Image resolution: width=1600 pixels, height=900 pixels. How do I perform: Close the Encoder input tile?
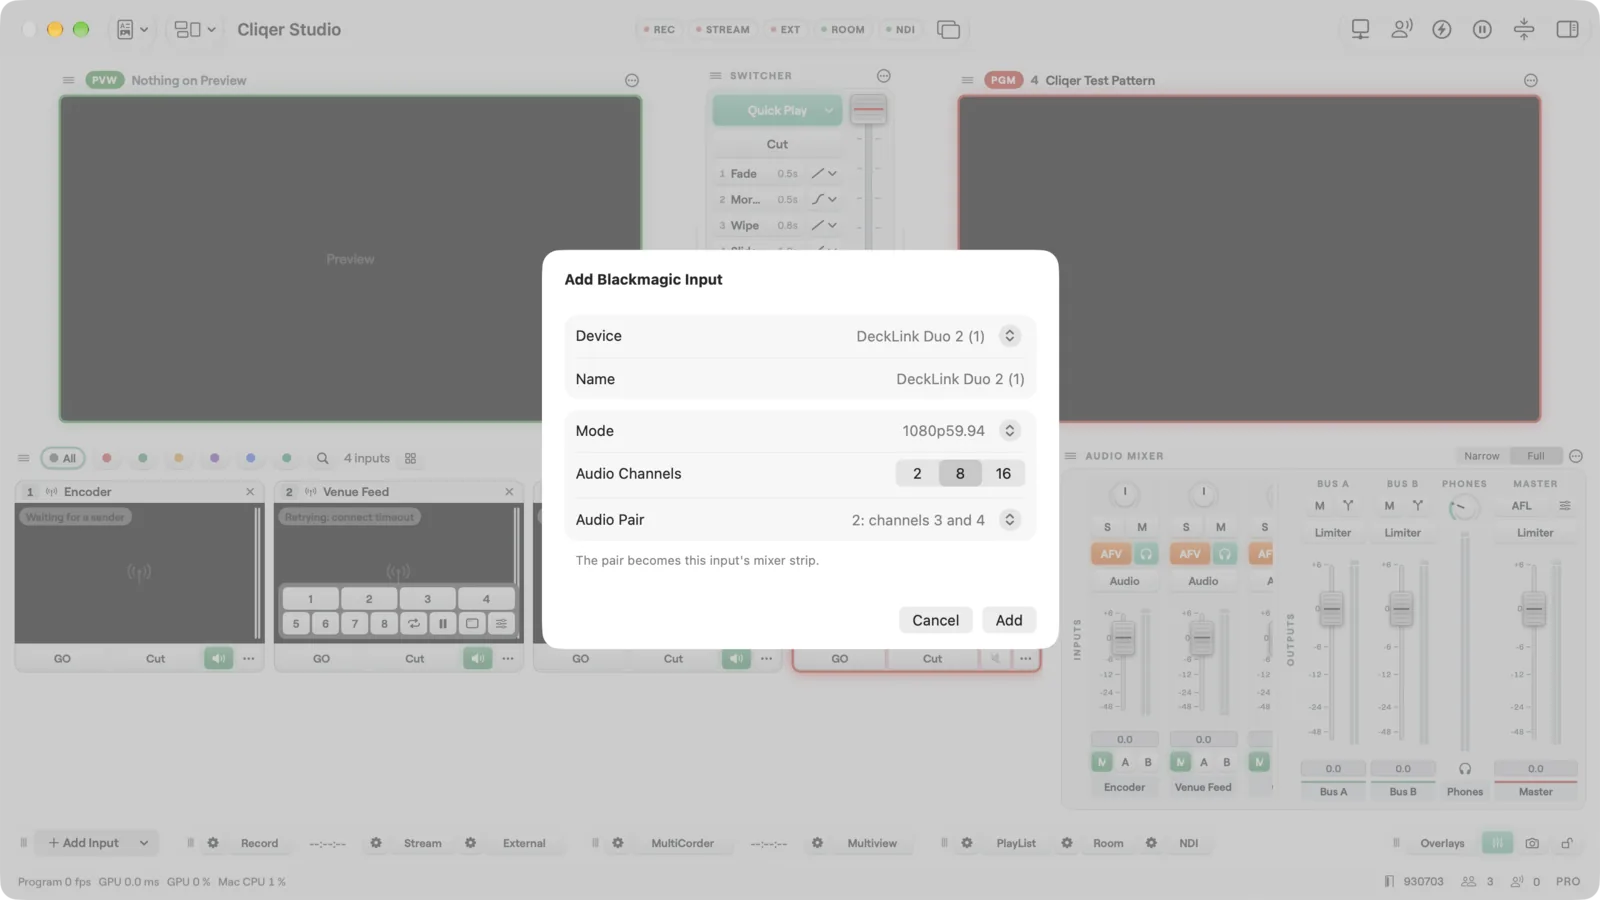tap(250, 492)
